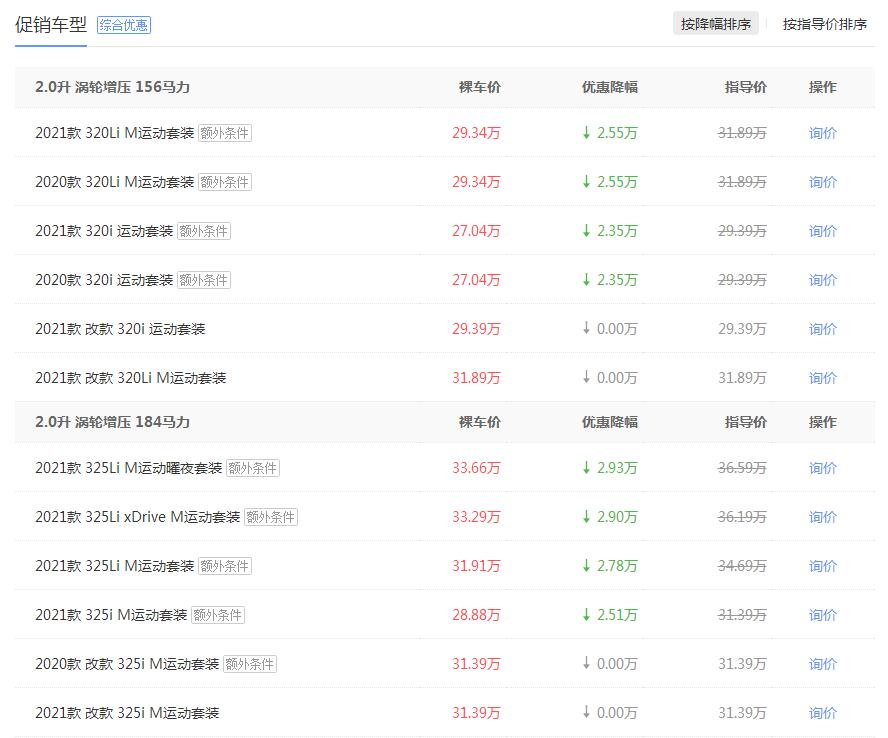
Task: Select model name 2020款 320Li M运动套装
Action: (x=114, y=182)
